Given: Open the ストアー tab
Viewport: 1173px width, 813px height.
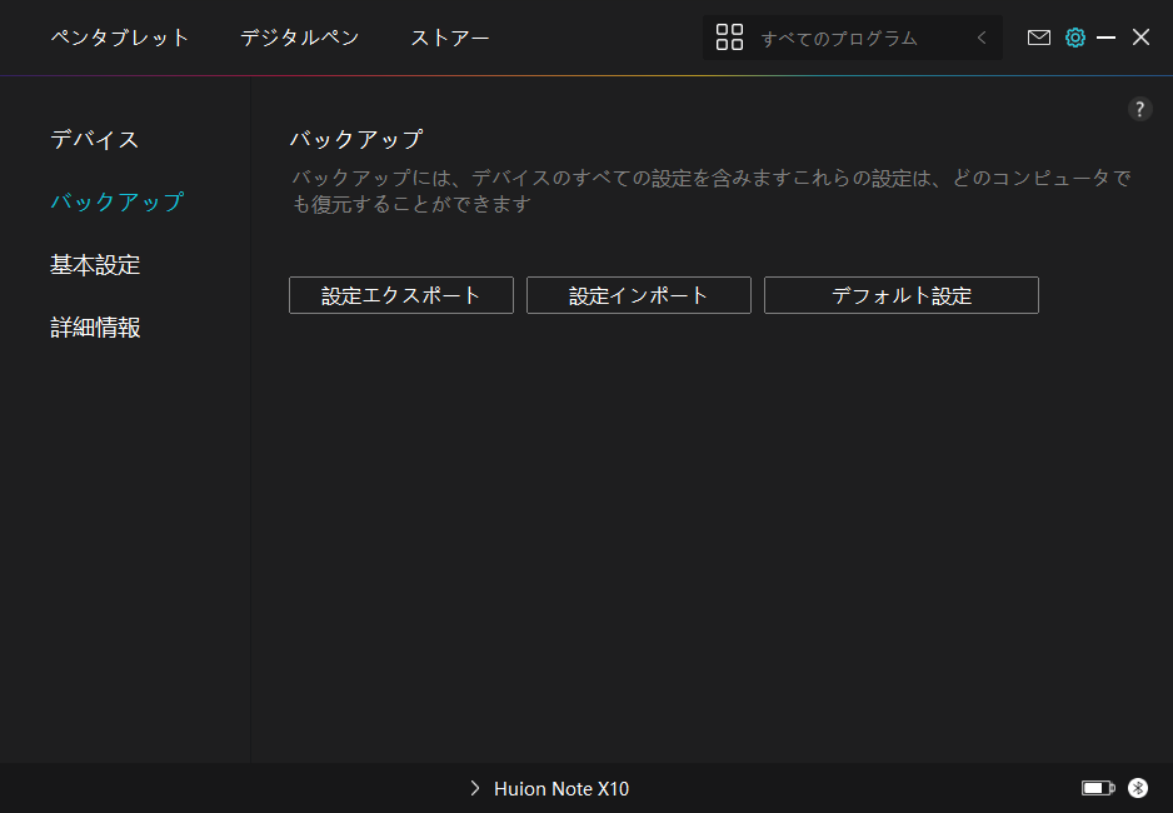Looking at the screenshot, I should (450, 38).
